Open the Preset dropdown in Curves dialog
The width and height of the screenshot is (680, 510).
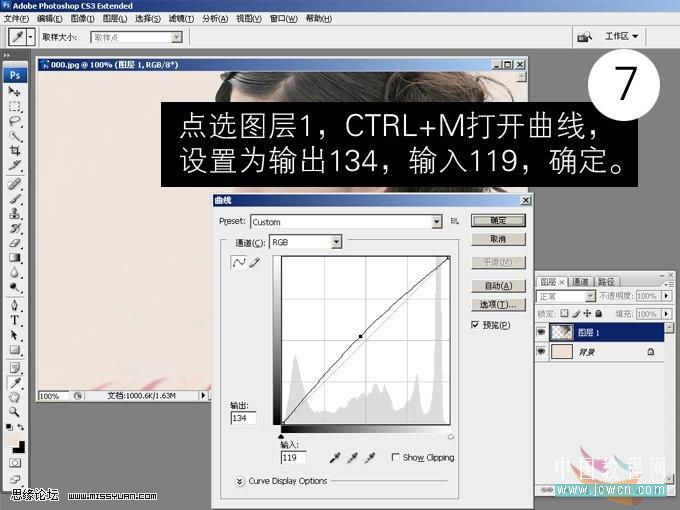pyautogui.click(x=436, y=222)
